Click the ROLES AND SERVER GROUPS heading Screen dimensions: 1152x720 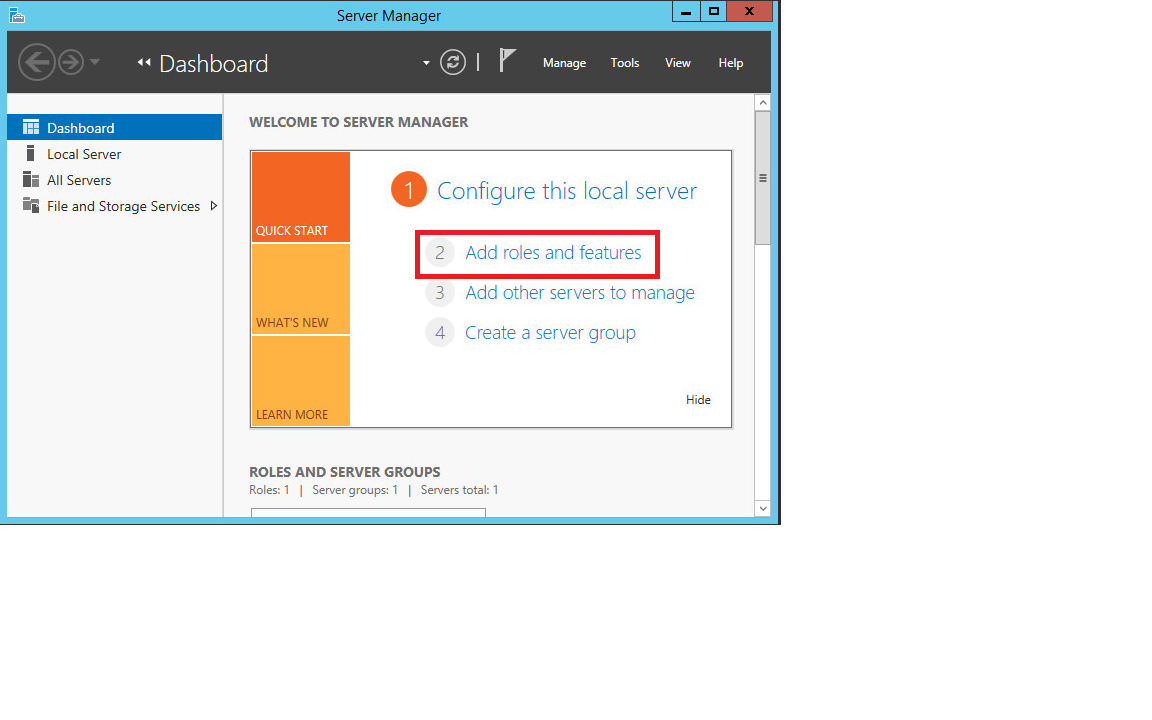click(x=345, y=472)
